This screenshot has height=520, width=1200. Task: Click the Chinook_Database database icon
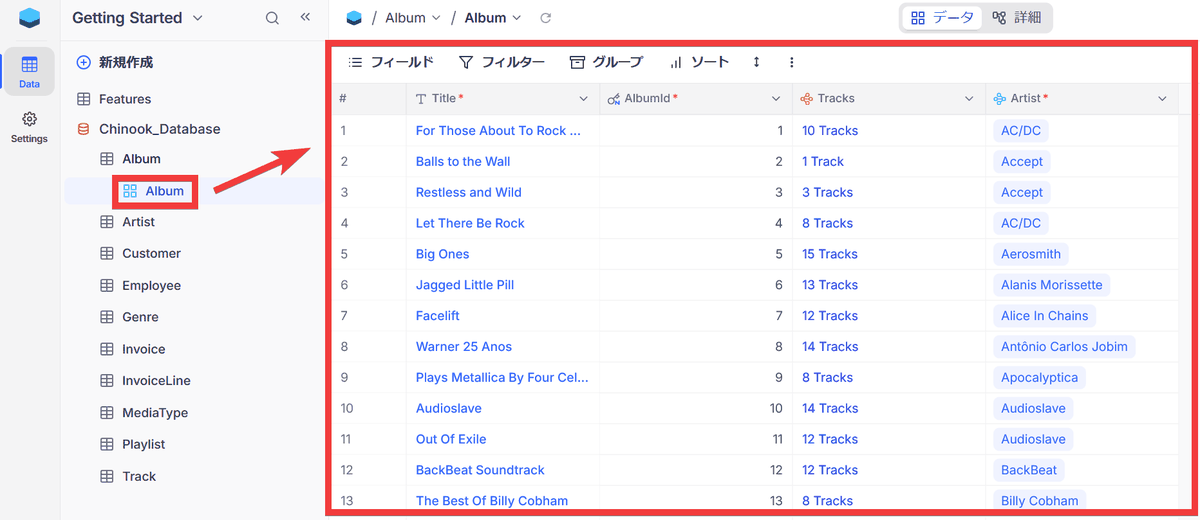(x=83, y=129)
